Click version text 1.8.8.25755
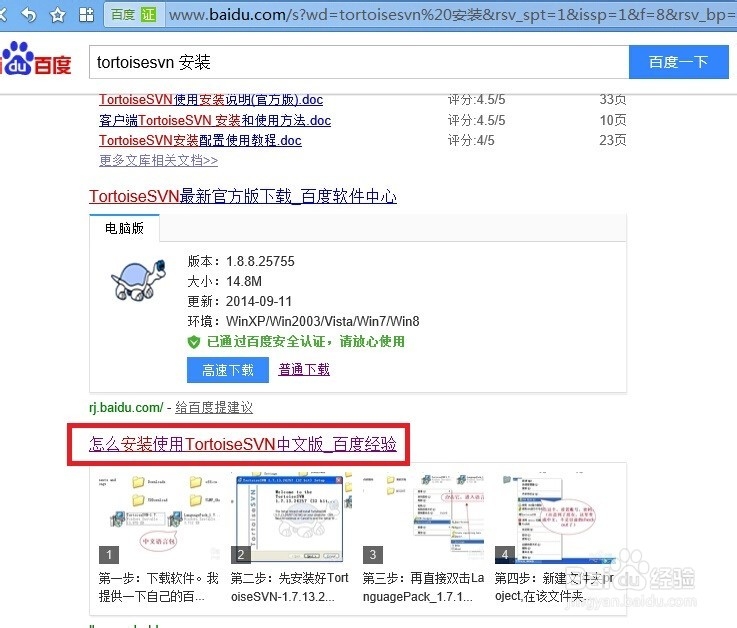This screenshot has width=737, height=628. [260, 261]
